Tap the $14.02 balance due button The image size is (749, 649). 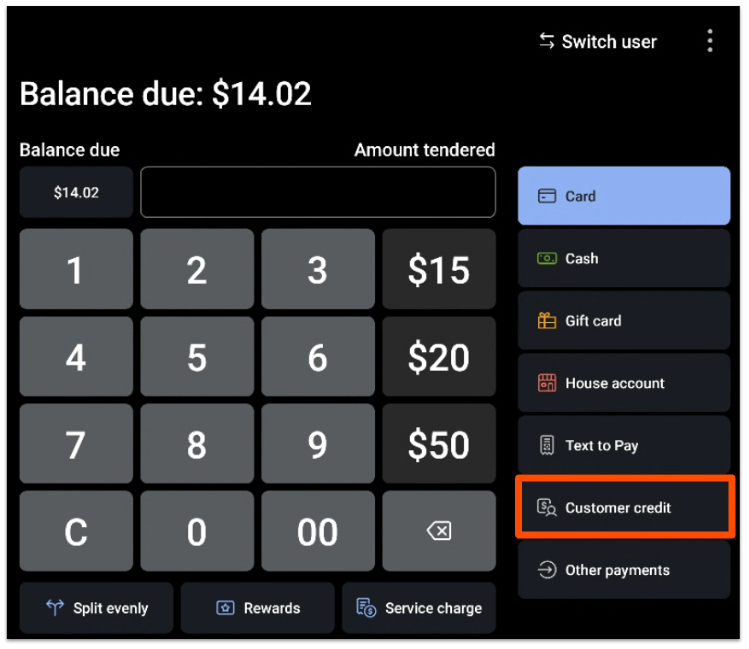[76, 192]
